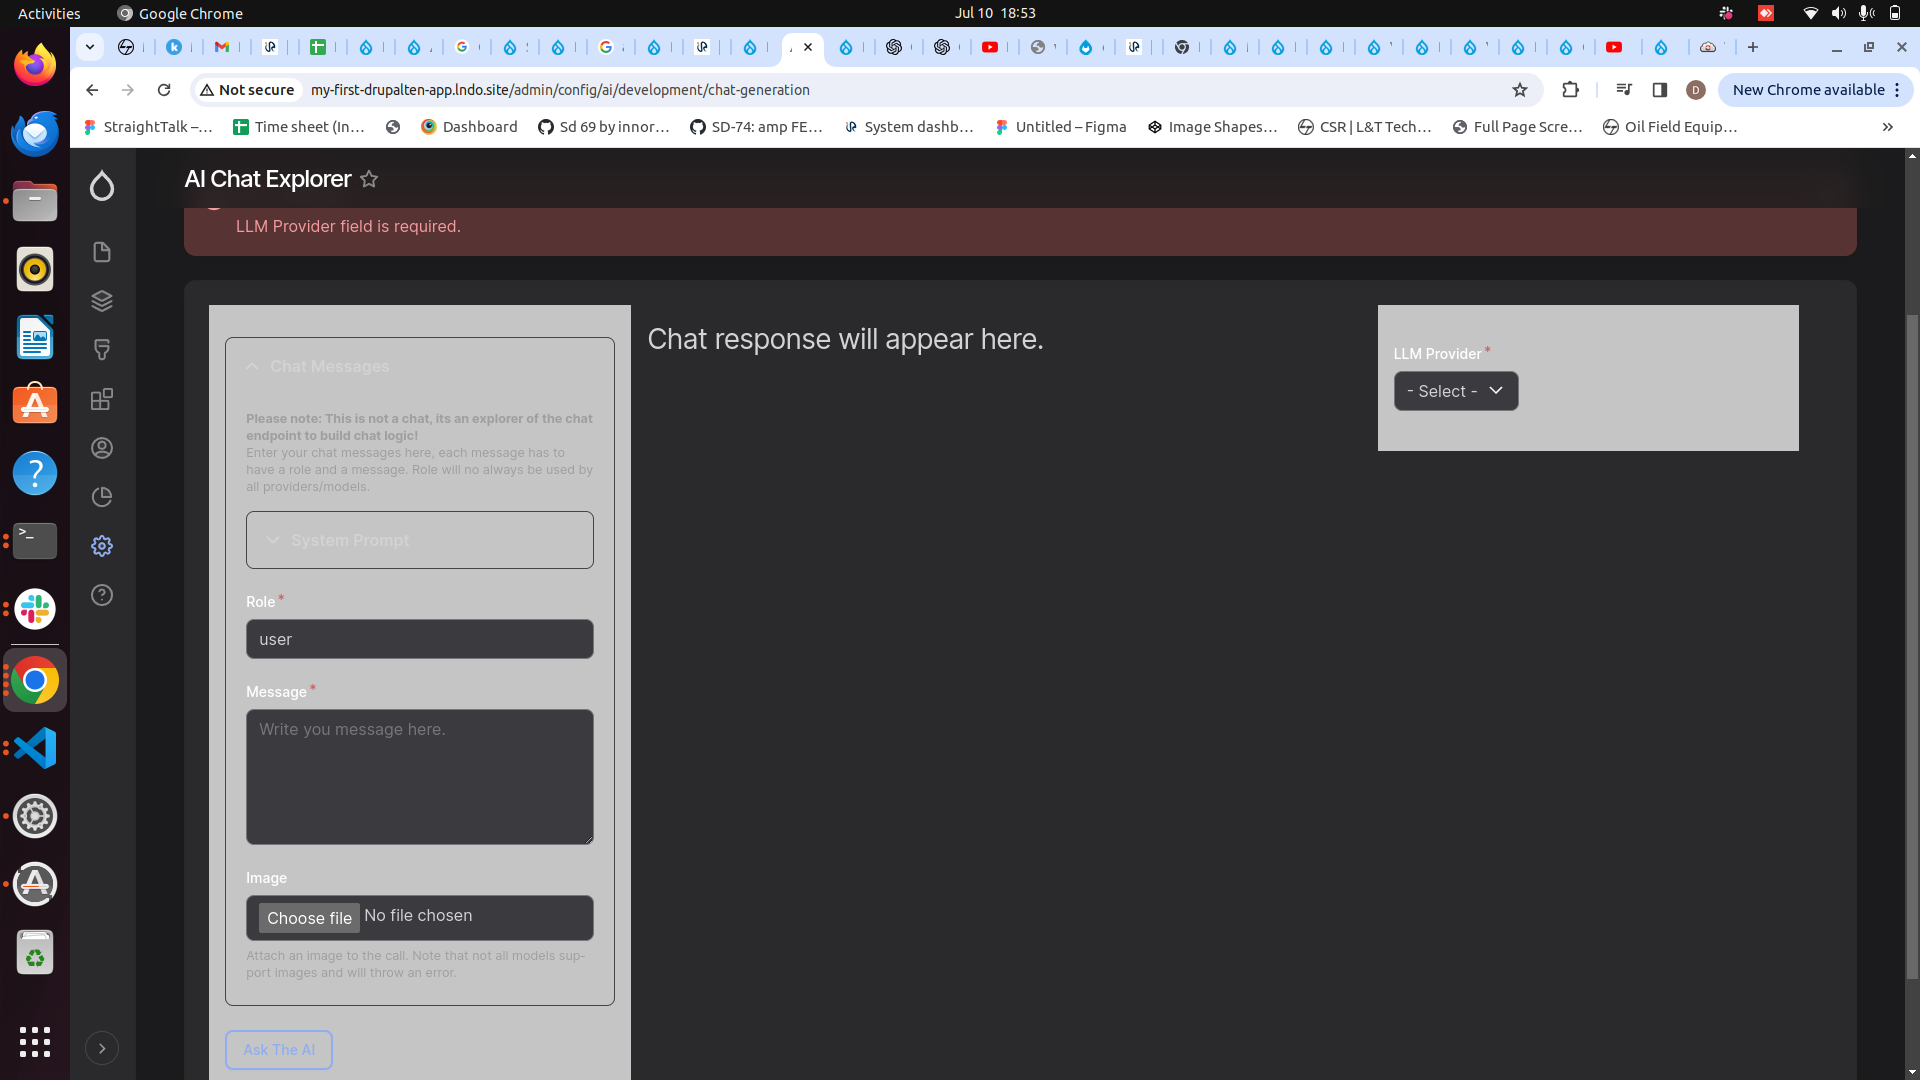Open the Extend modules blocks icon
Viewport: 1920px width, 1080px height.
[x=101, y=399]
